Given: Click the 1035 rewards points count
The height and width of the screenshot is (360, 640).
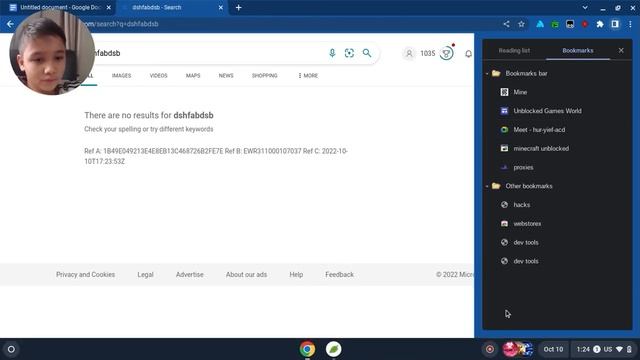Looking at the screenshot, I should pos(427,53).
